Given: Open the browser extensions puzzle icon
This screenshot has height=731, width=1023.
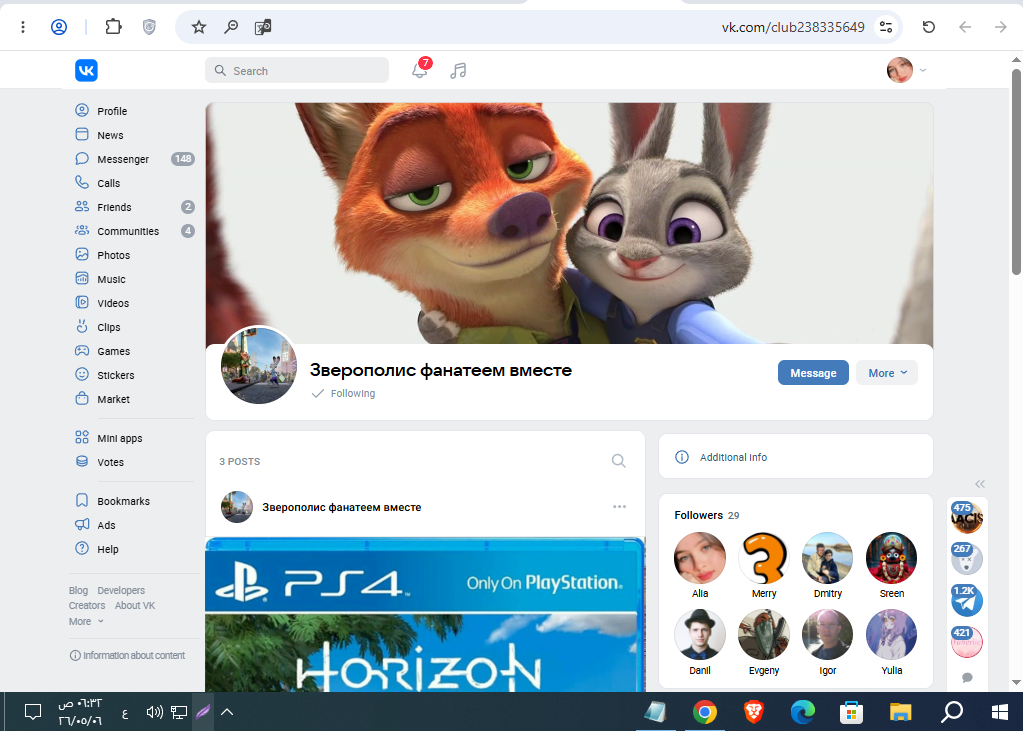Looking at the screenshot, I should coord(114,27).
